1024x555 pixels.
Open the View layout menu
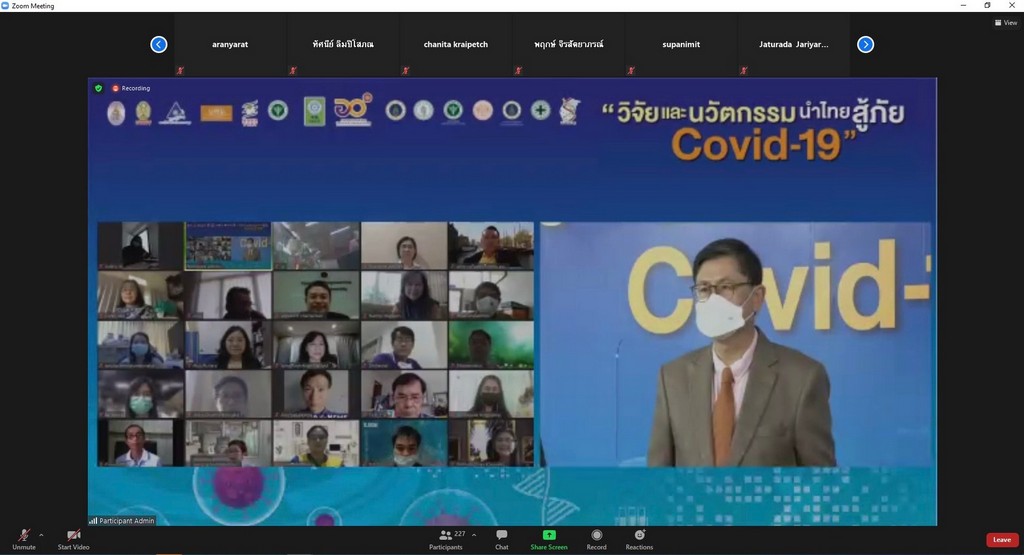point(1005,22)
